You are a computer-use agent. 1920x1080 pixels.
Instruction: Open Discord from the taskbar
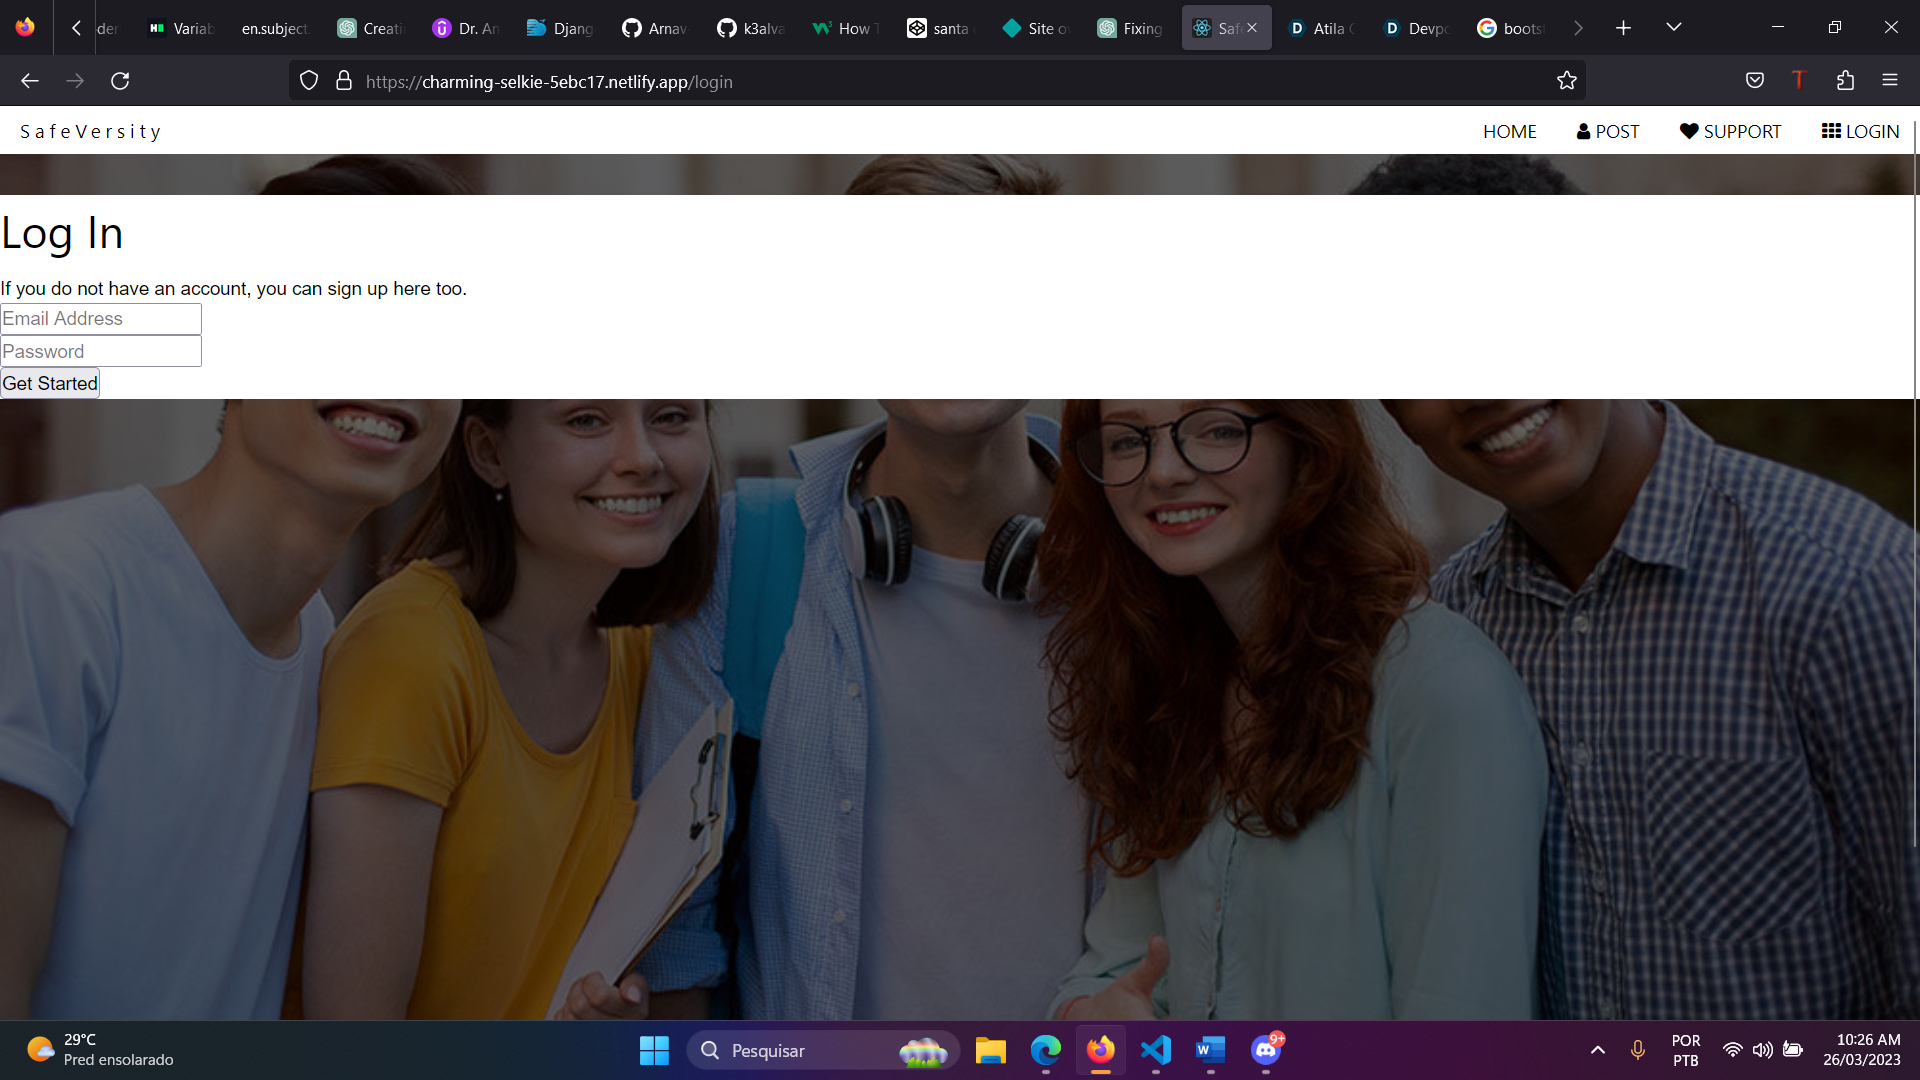coord(1266,1050)
